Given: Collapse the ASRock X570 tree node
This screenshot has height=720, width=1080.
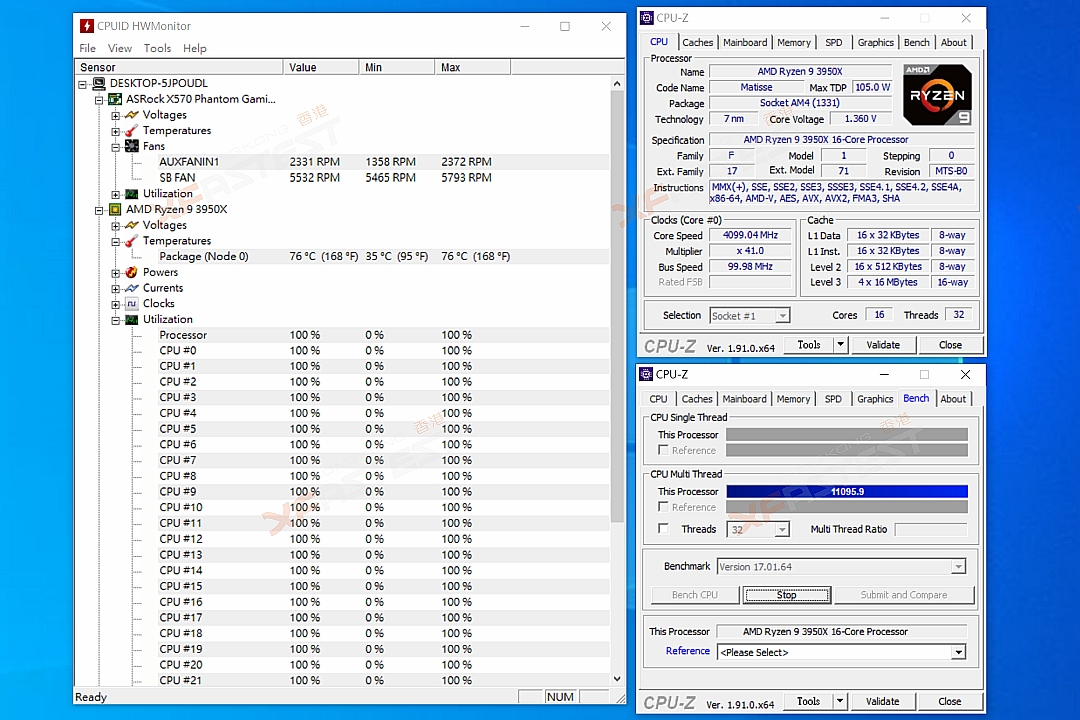Looking at the screenshot, I should [x=99, y=100].
